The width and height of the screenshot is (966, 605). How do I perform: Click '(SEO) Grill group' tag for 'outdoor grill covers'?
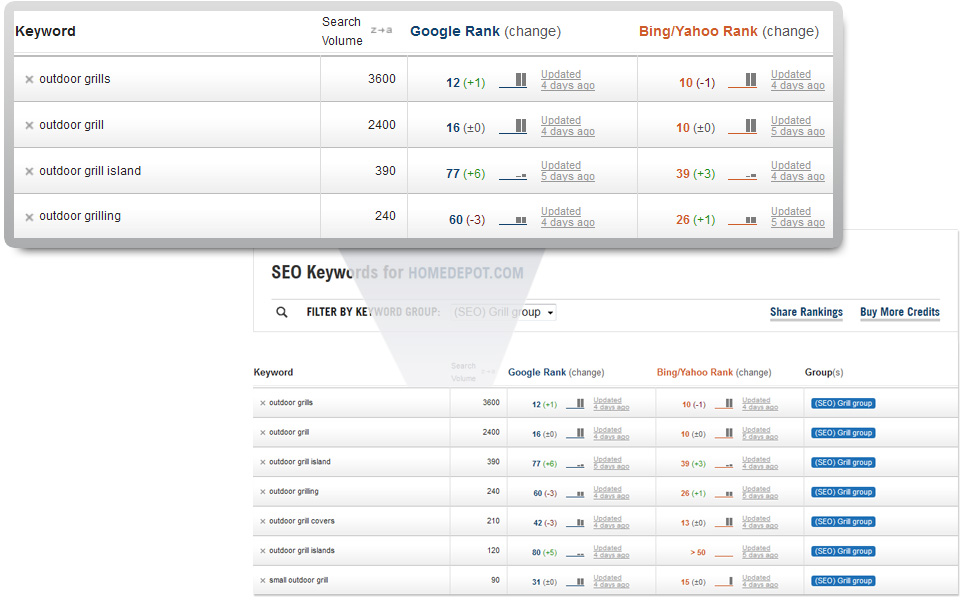coord(843,522)
